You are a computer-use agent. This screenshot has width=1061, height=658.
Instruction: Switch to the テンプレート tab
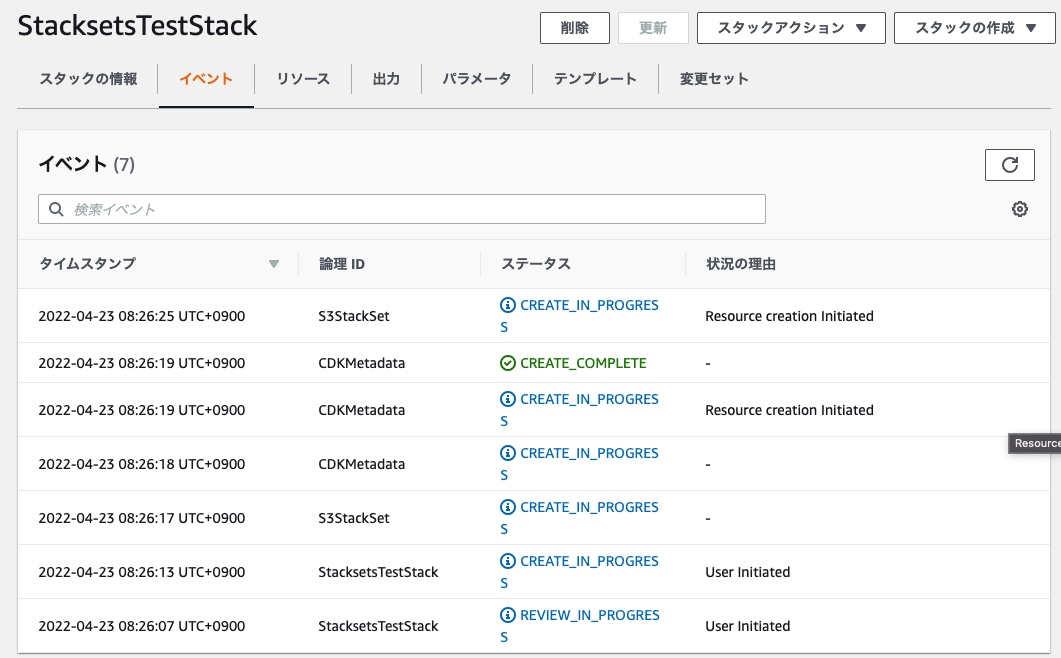[x=595, y=77]
